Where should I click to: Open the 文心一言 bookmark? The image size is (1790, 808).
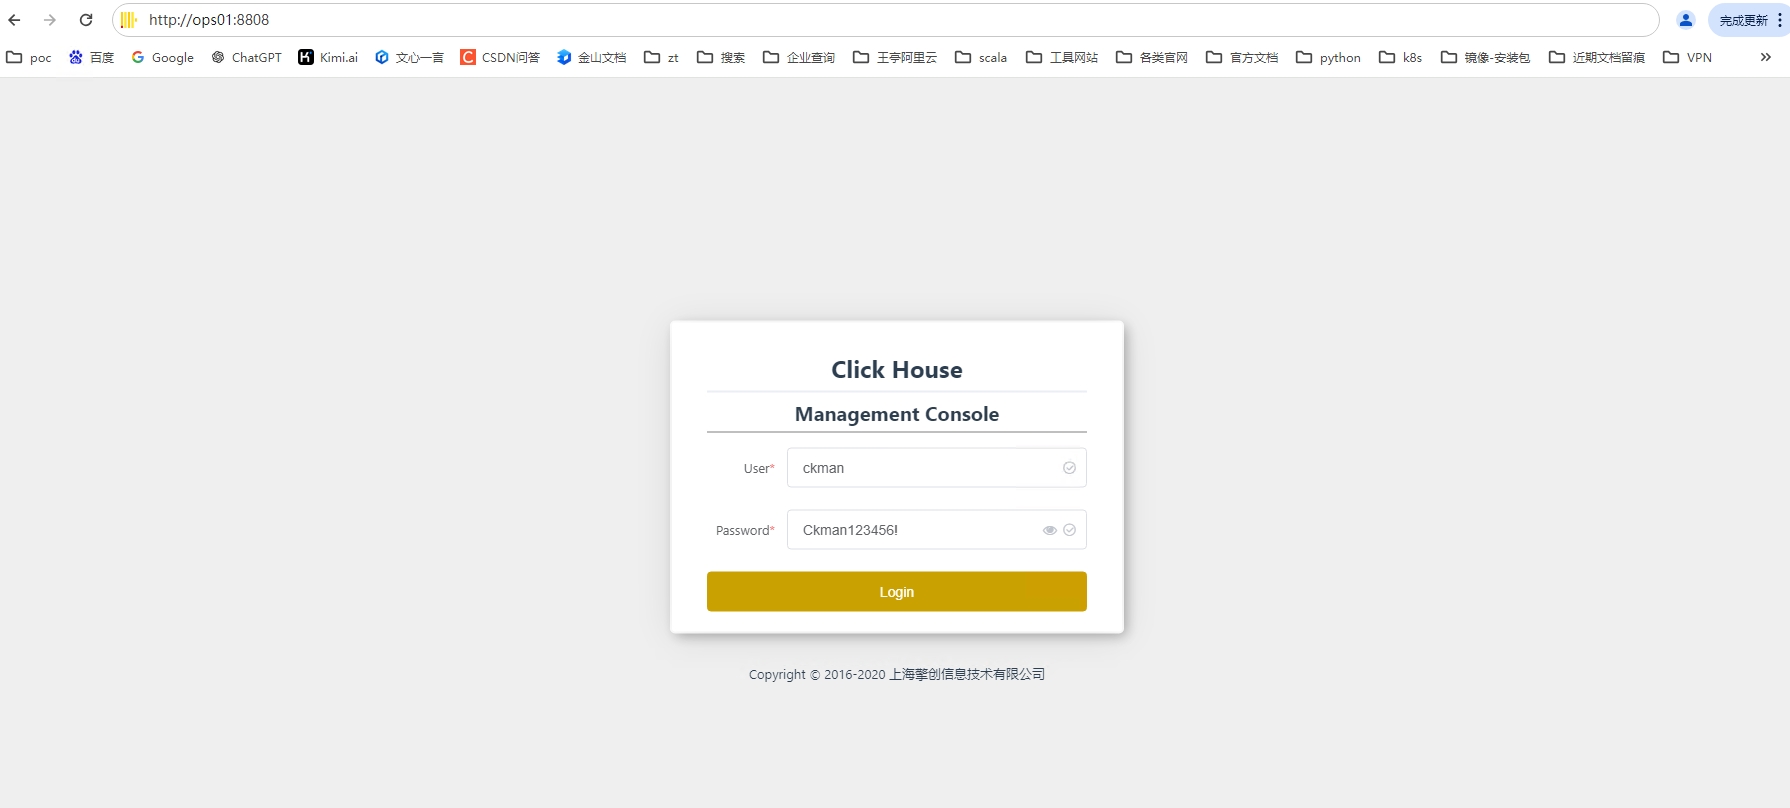pos(409,57)
